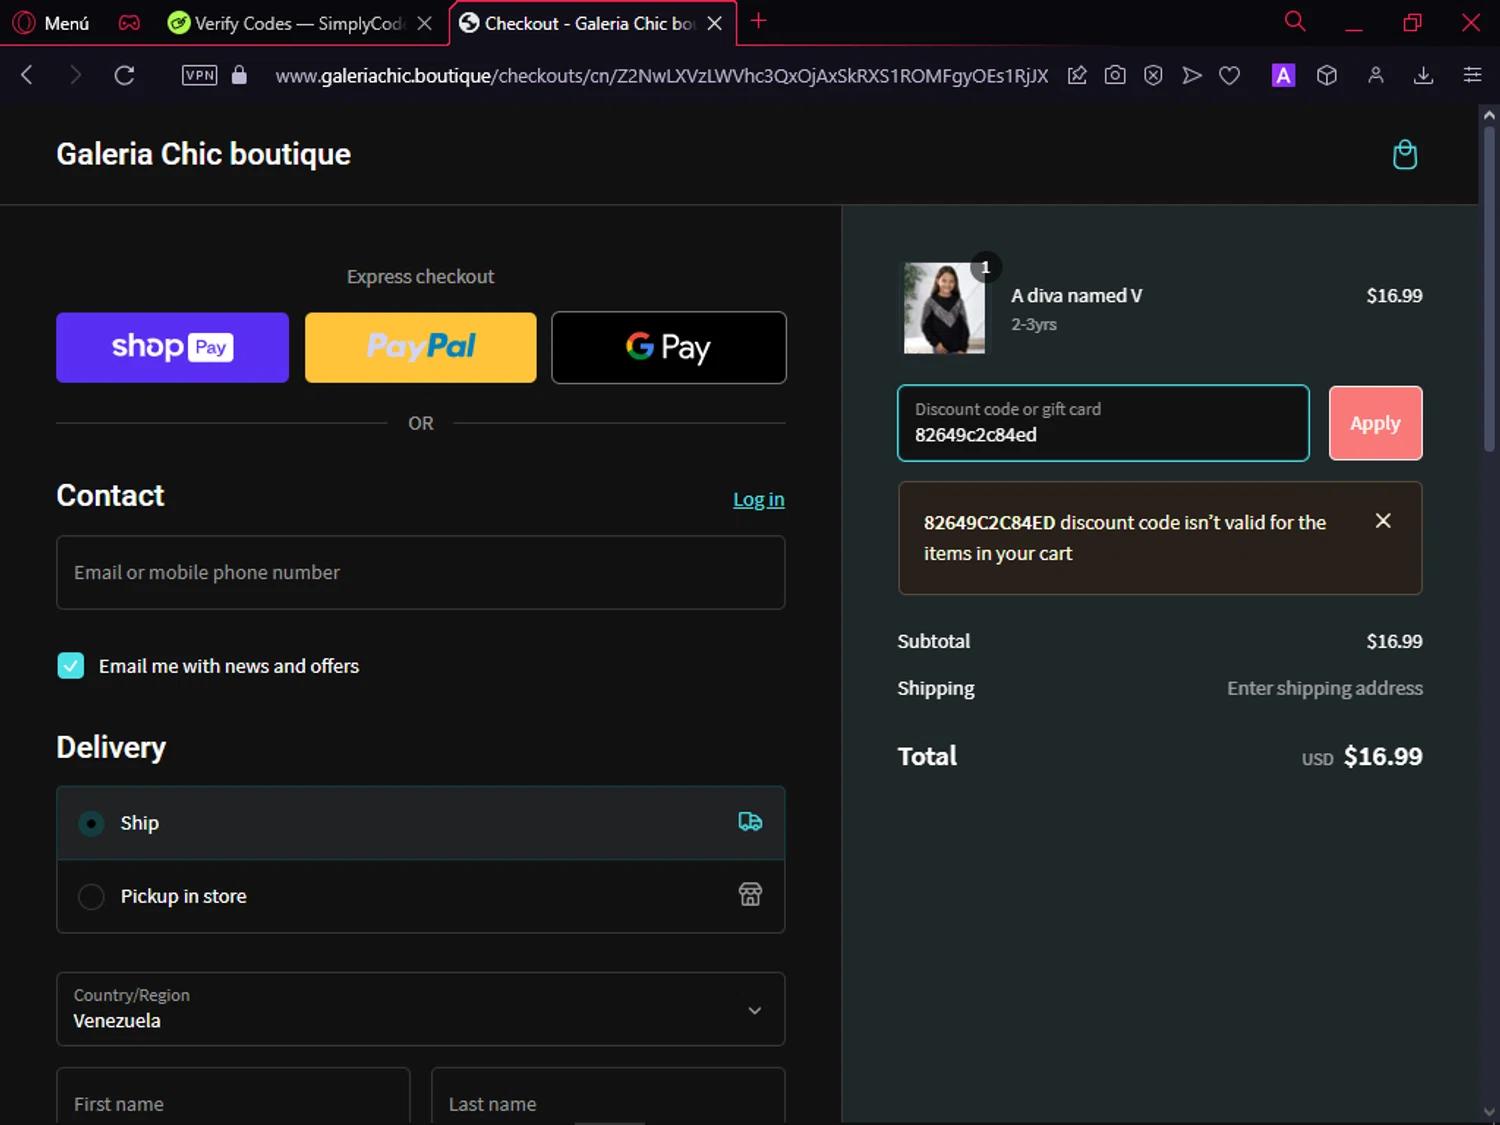Uncheck Email me with news and offers
Viewport: 1500px width, 1125px height.
pos(71,666)
